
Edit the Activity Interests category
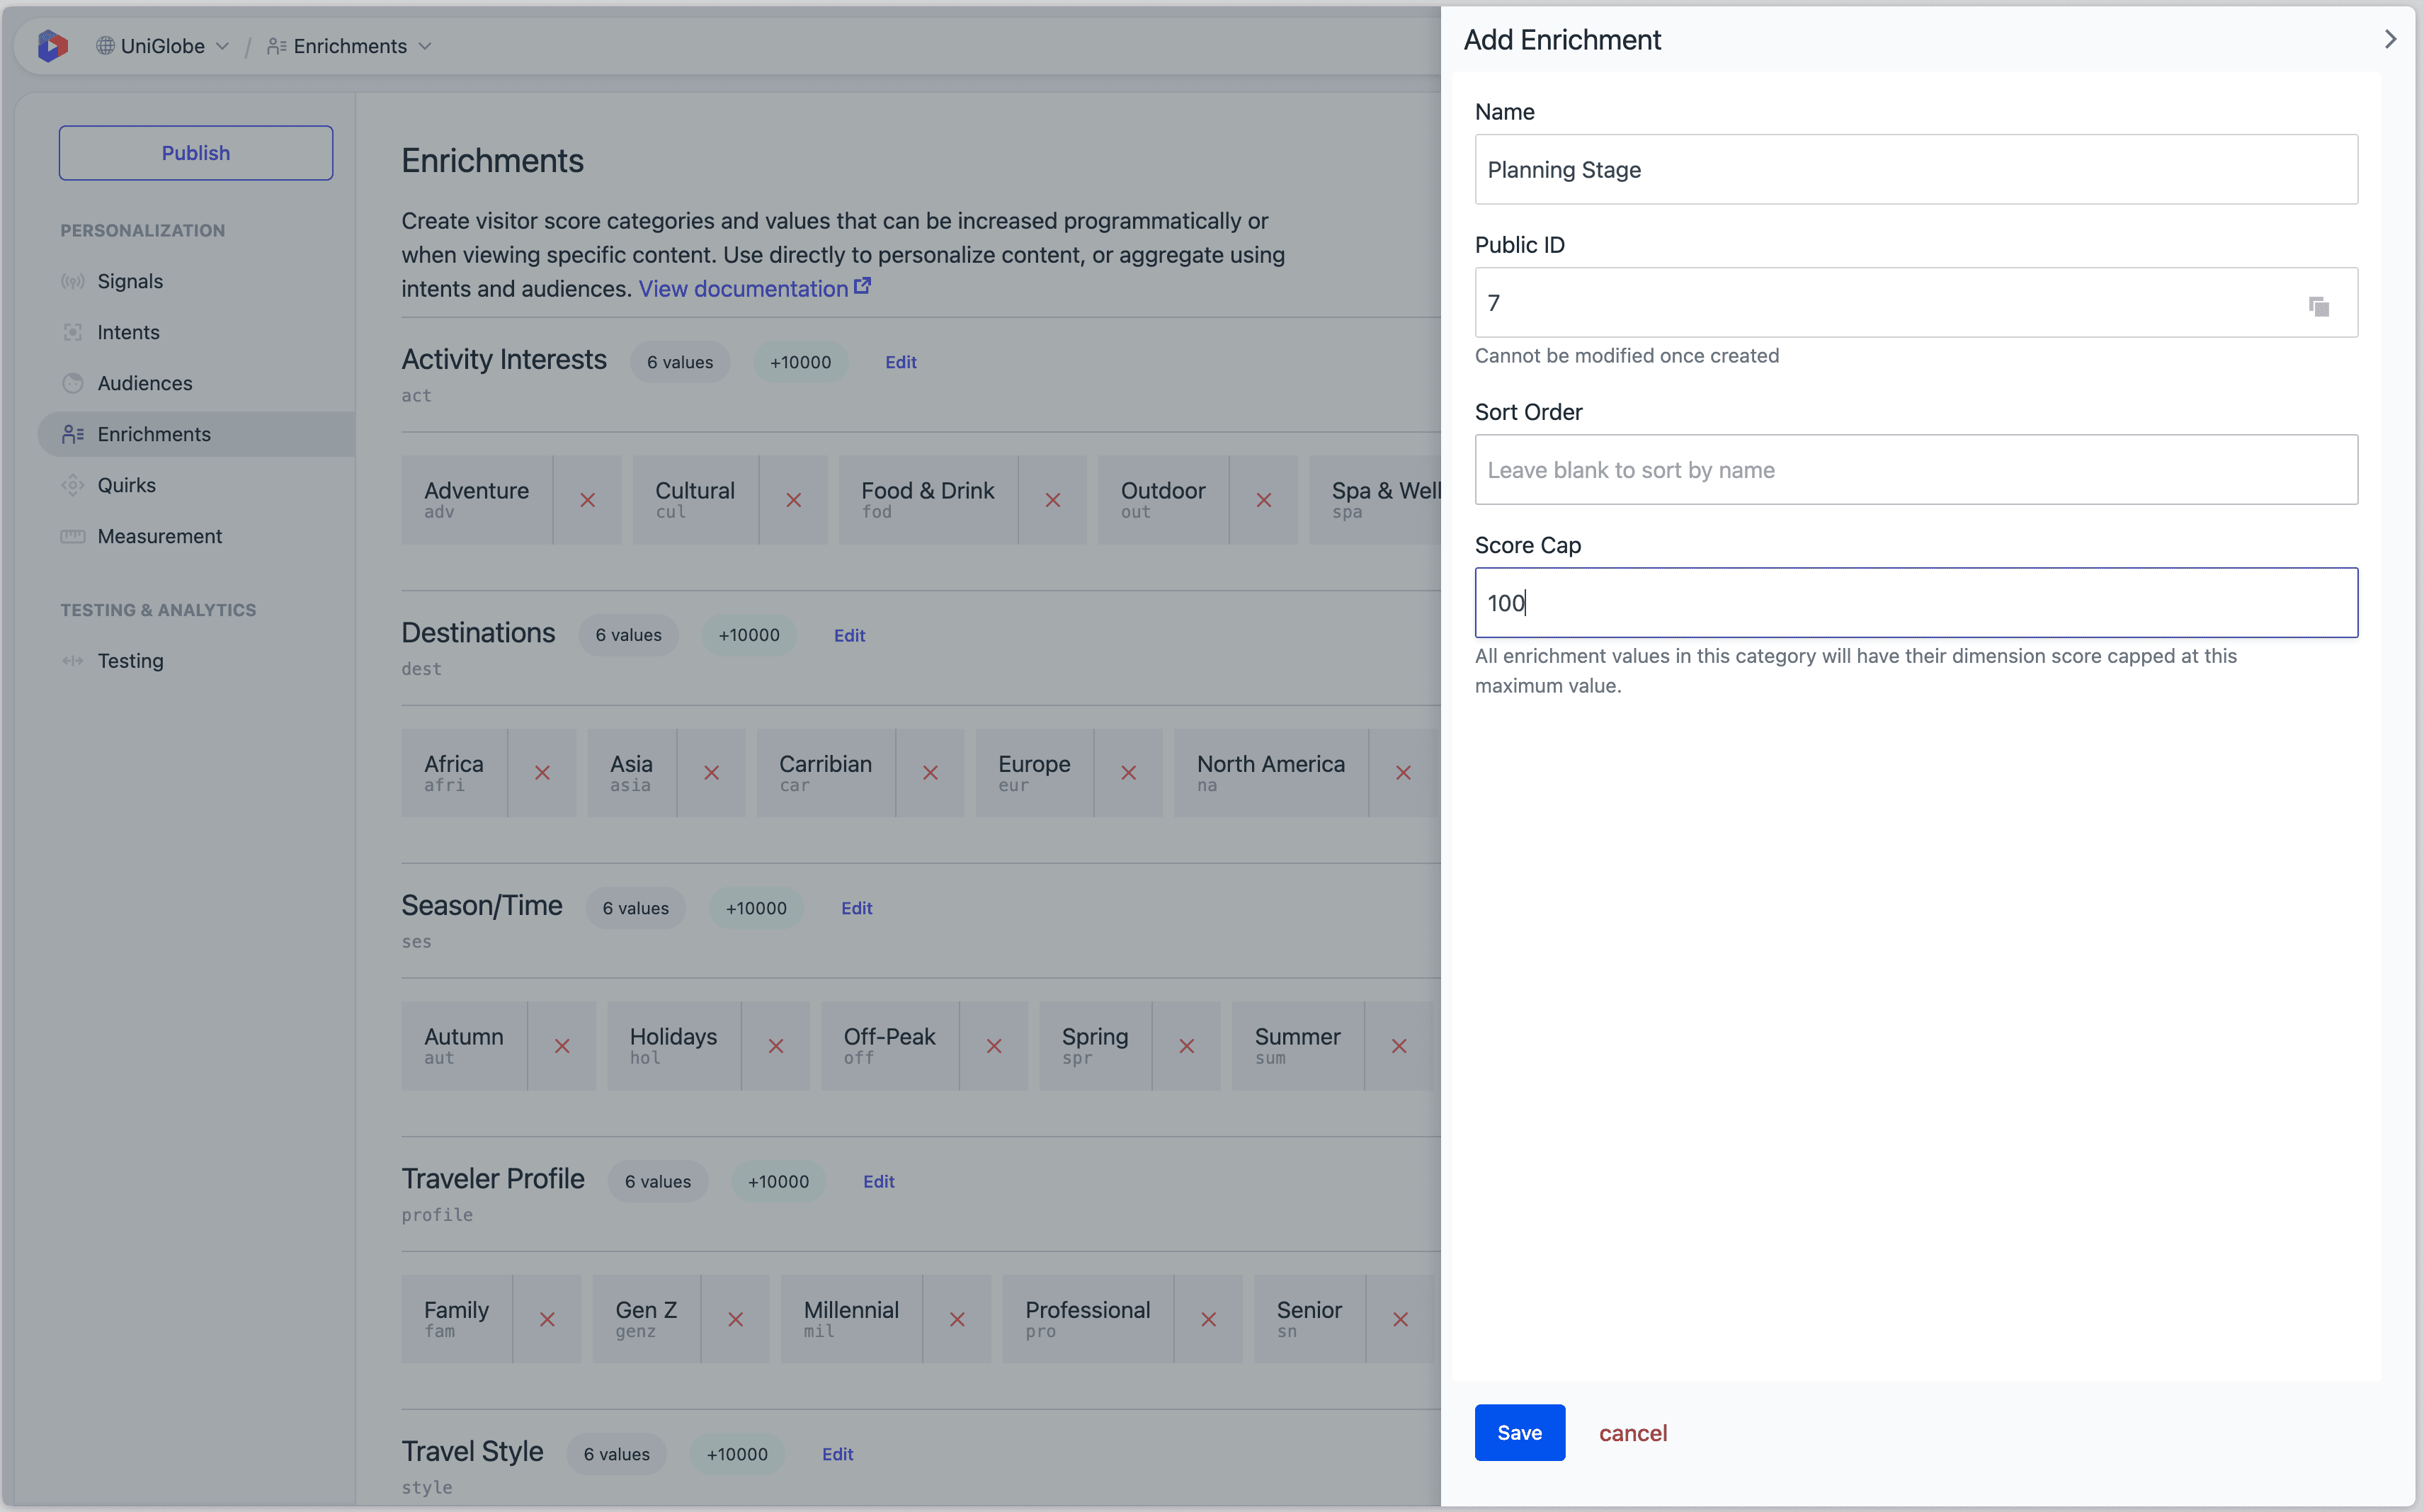point(900,362)
